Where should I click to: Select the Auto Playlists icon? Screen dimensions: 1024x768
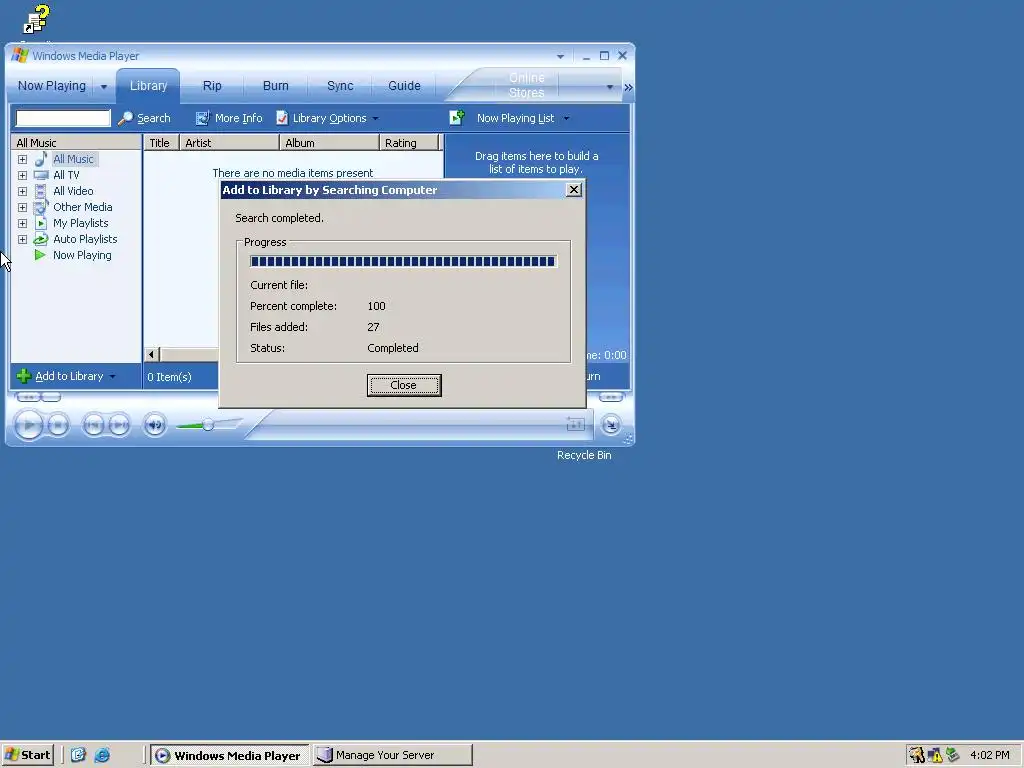tap(40, 239)
